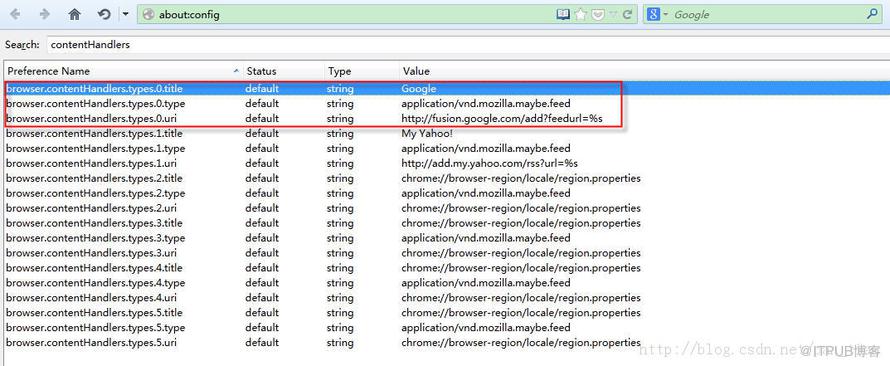
Task: Select browser.contentHandlers.types.0.type preference
Action: pyautogui.click(x=95, y=104)
